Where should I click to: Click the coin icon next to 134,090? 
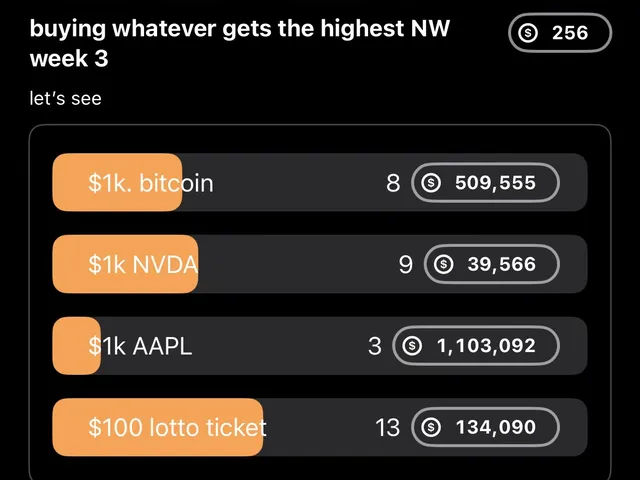tap(431, 428)
